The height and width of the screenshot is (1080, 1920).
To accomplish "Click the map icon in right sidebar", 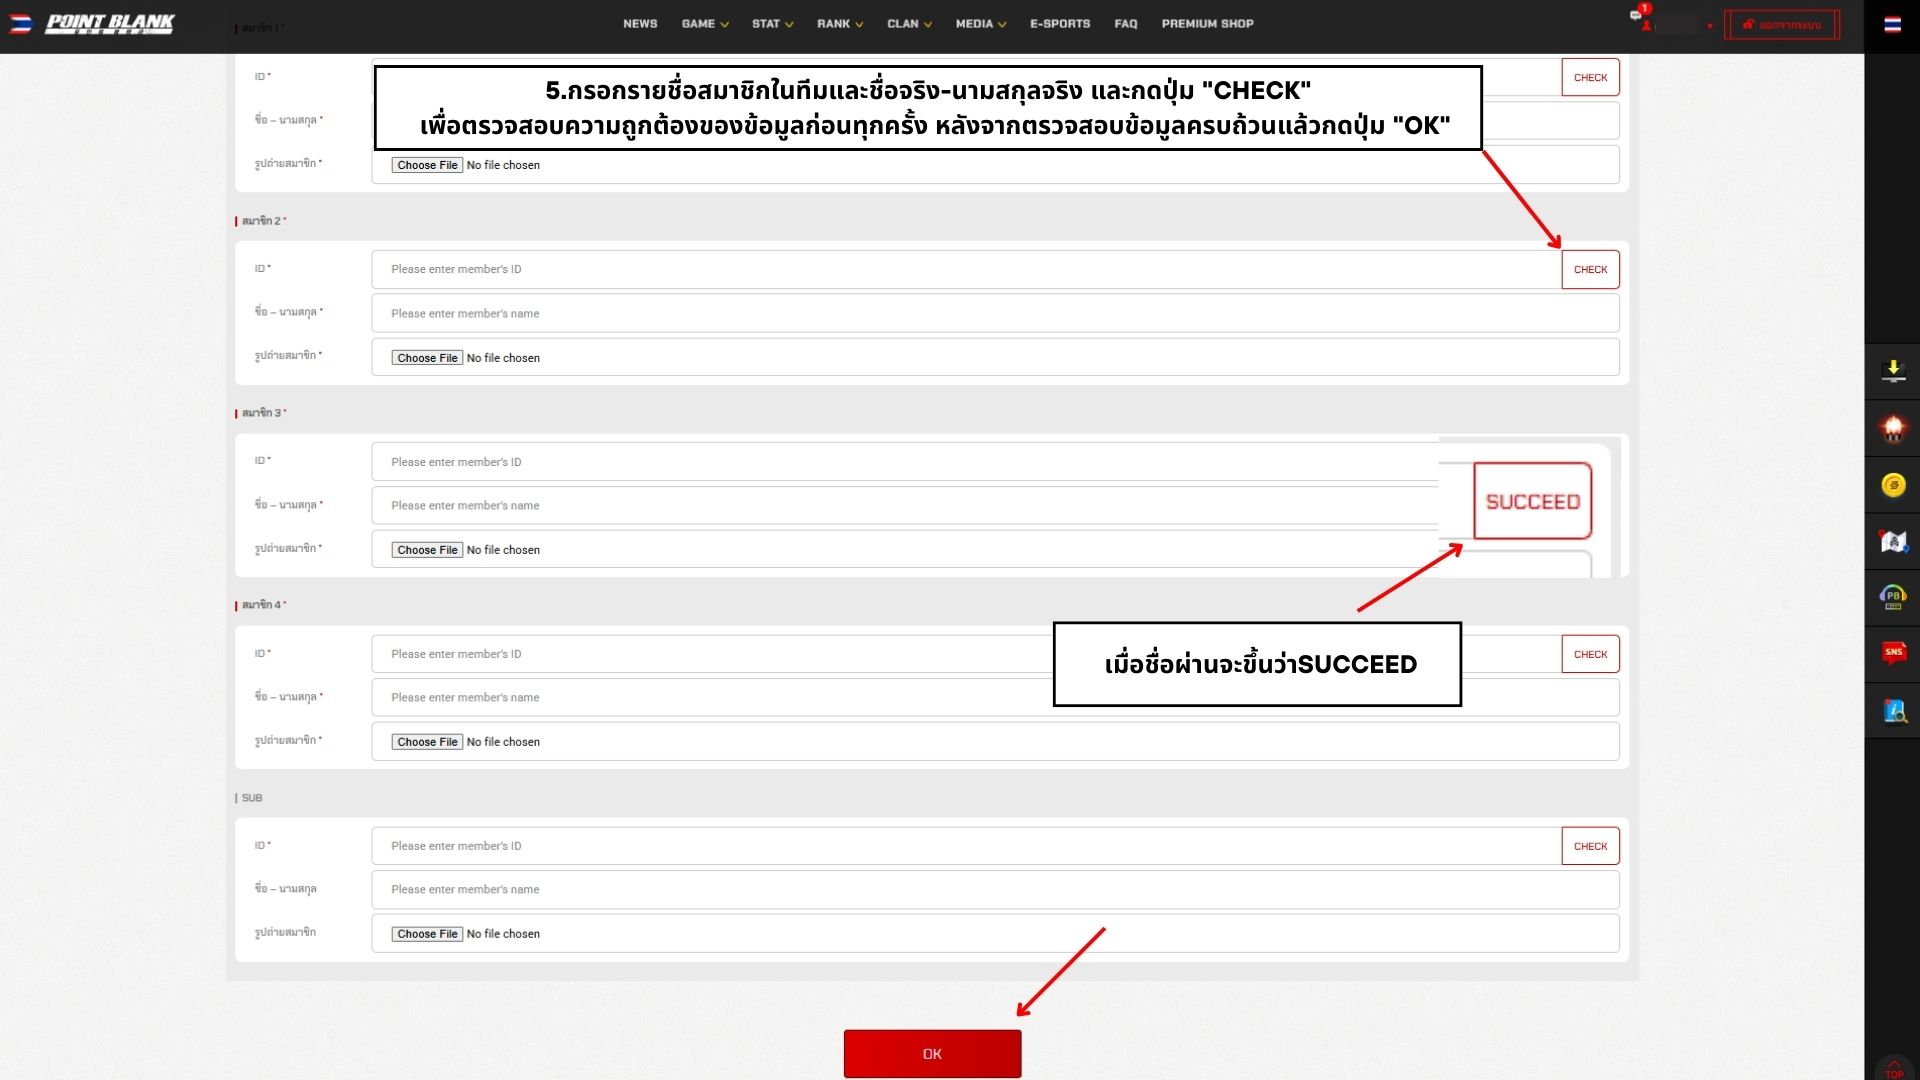I will pos(1893,542).
